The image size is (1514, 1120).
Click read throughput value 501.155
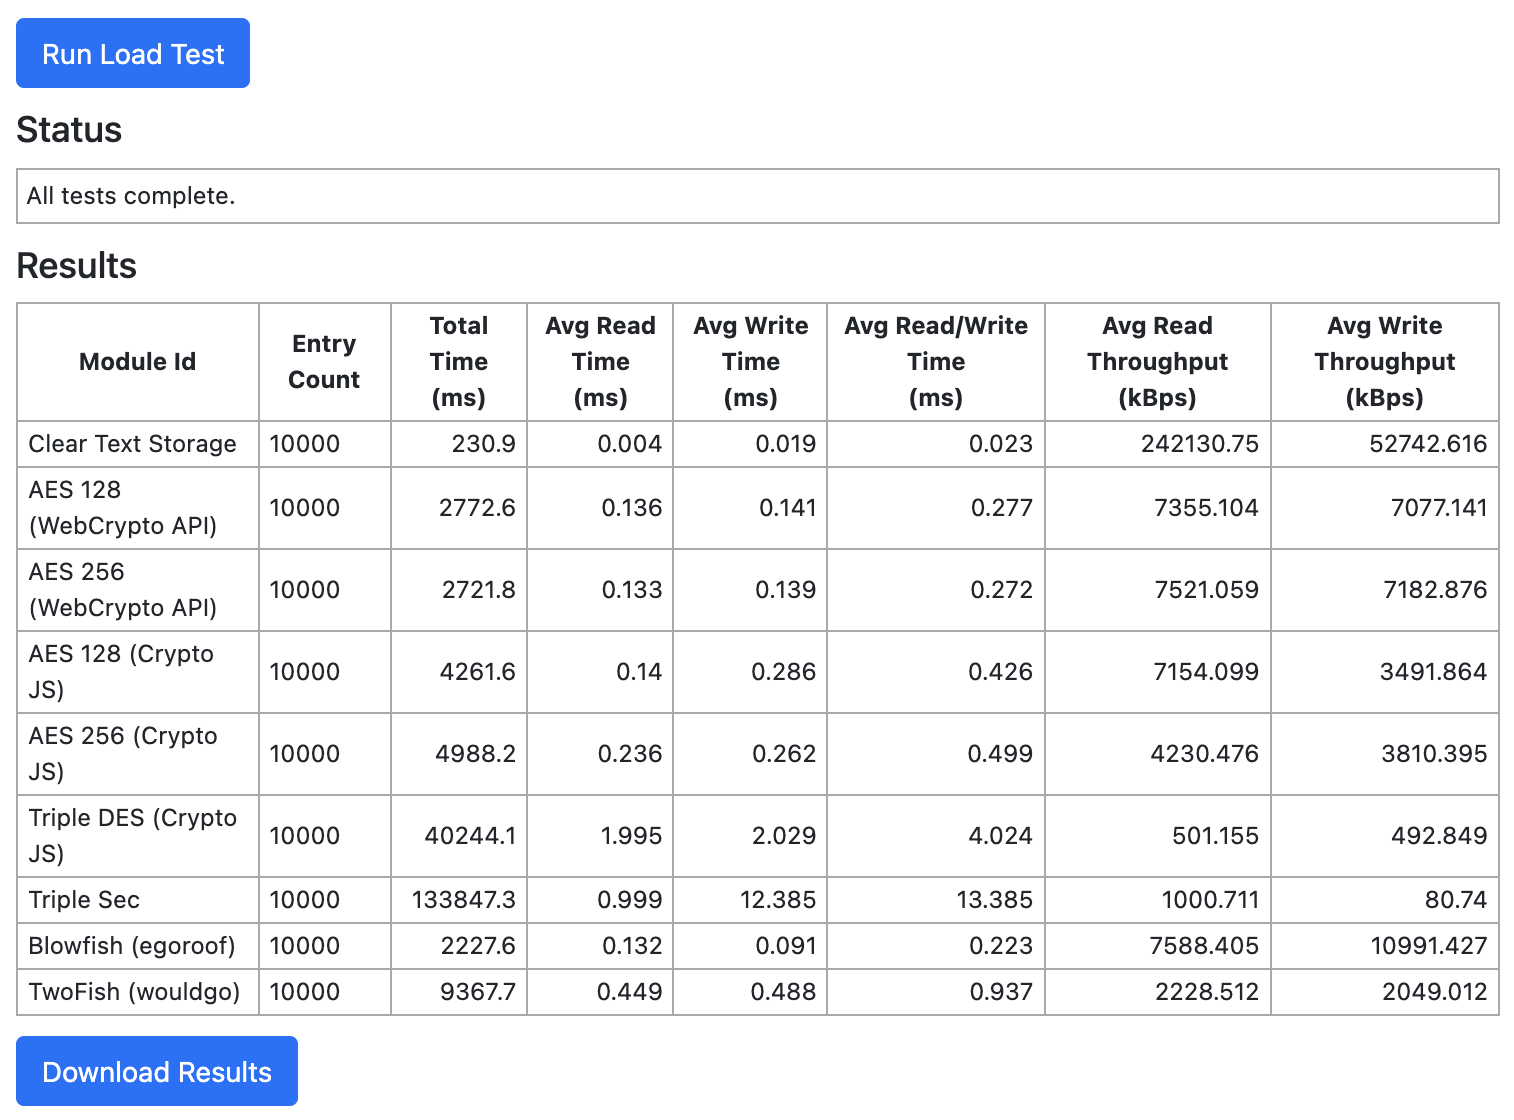pyautogui.click(x=1215, y=836)
